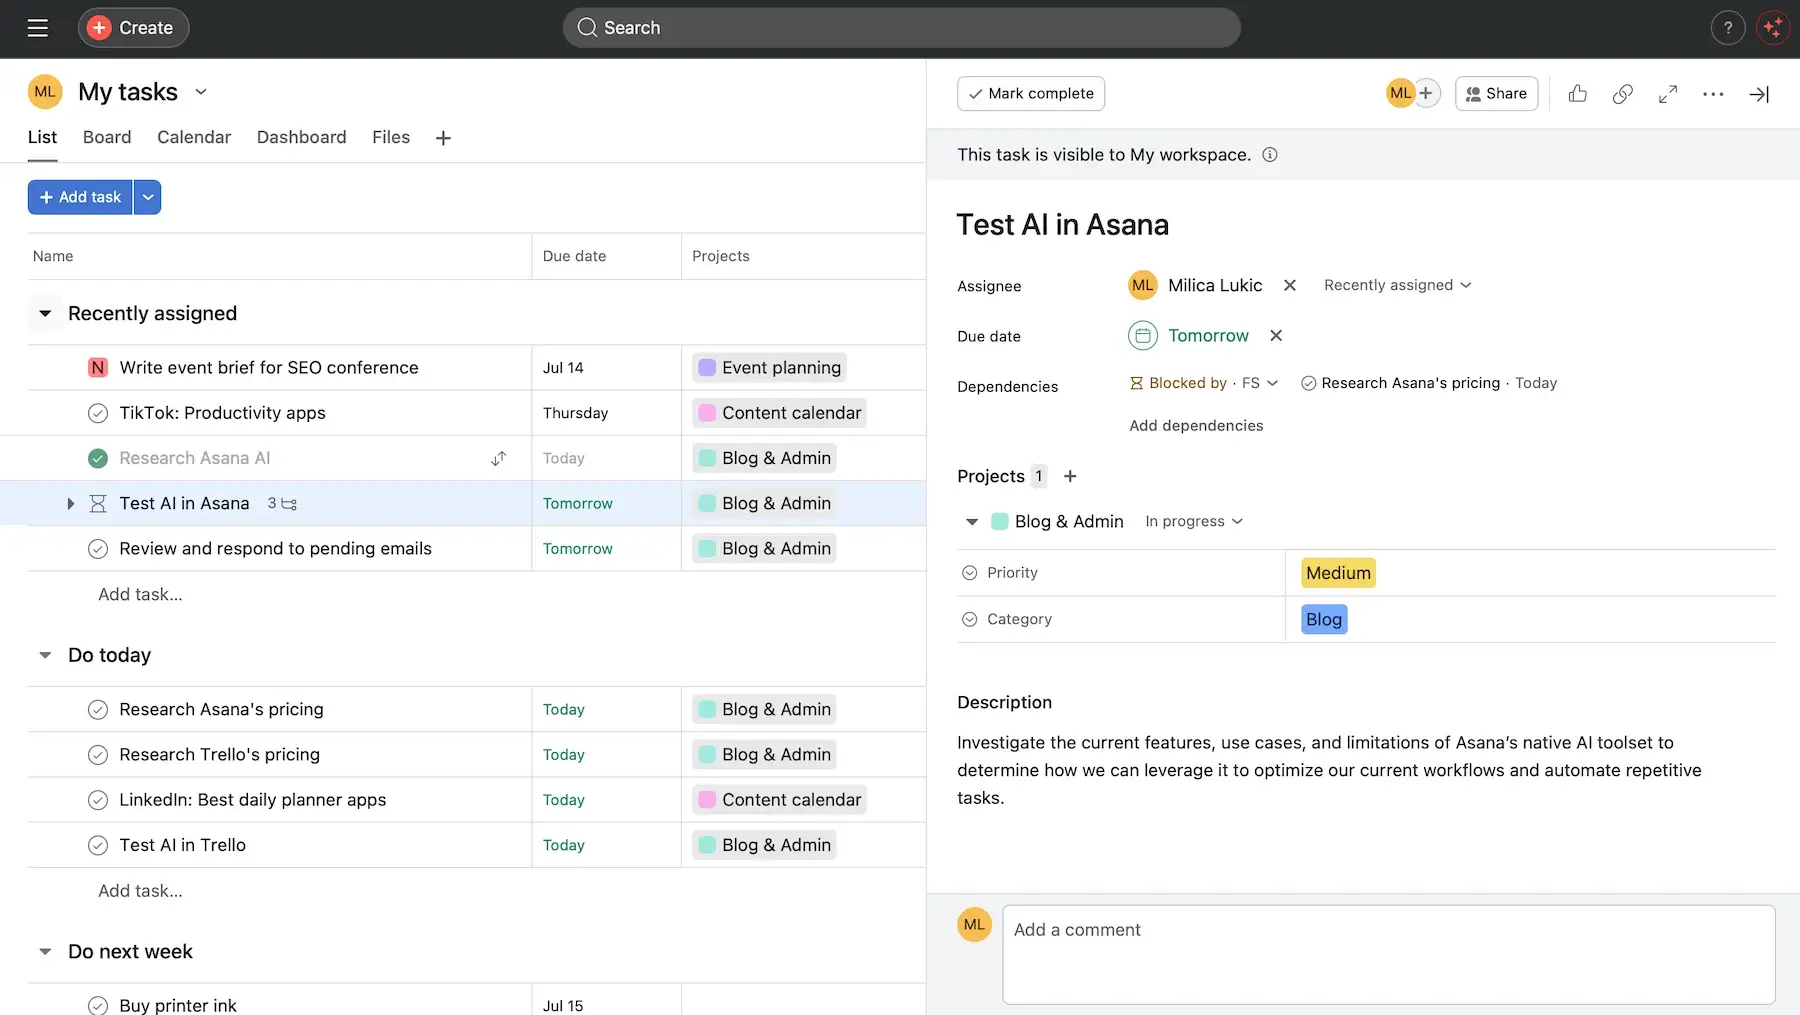Click ML avatar in the task pane header

(1400, 93)
